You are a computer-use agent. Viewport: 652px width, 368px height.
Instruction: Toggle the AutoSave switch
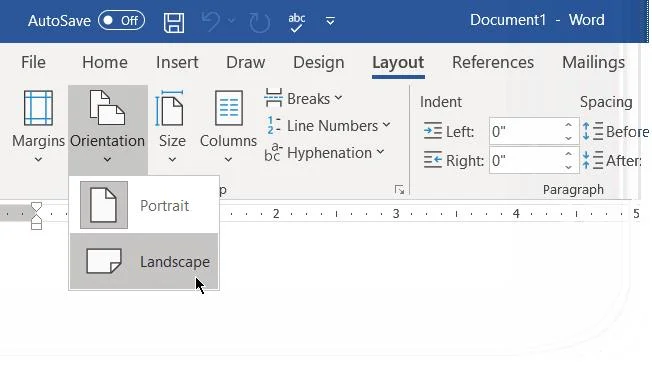click(x=121, y=20)
